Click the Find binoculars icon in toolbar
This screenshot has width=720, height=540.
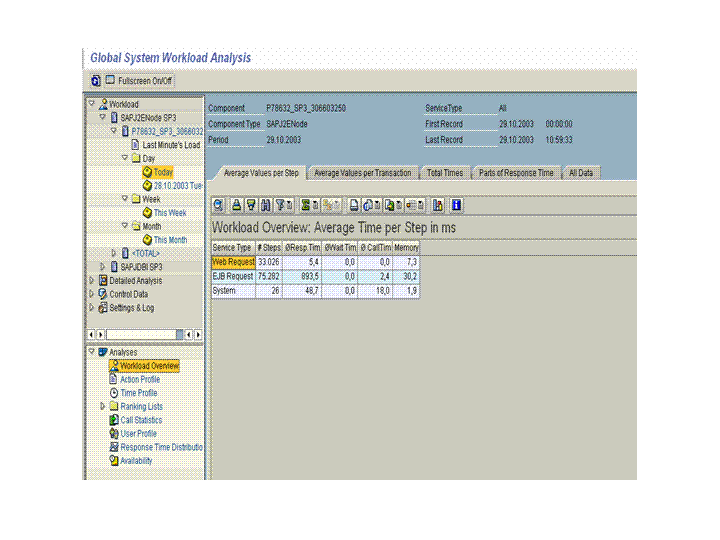[x=265, y=205]
